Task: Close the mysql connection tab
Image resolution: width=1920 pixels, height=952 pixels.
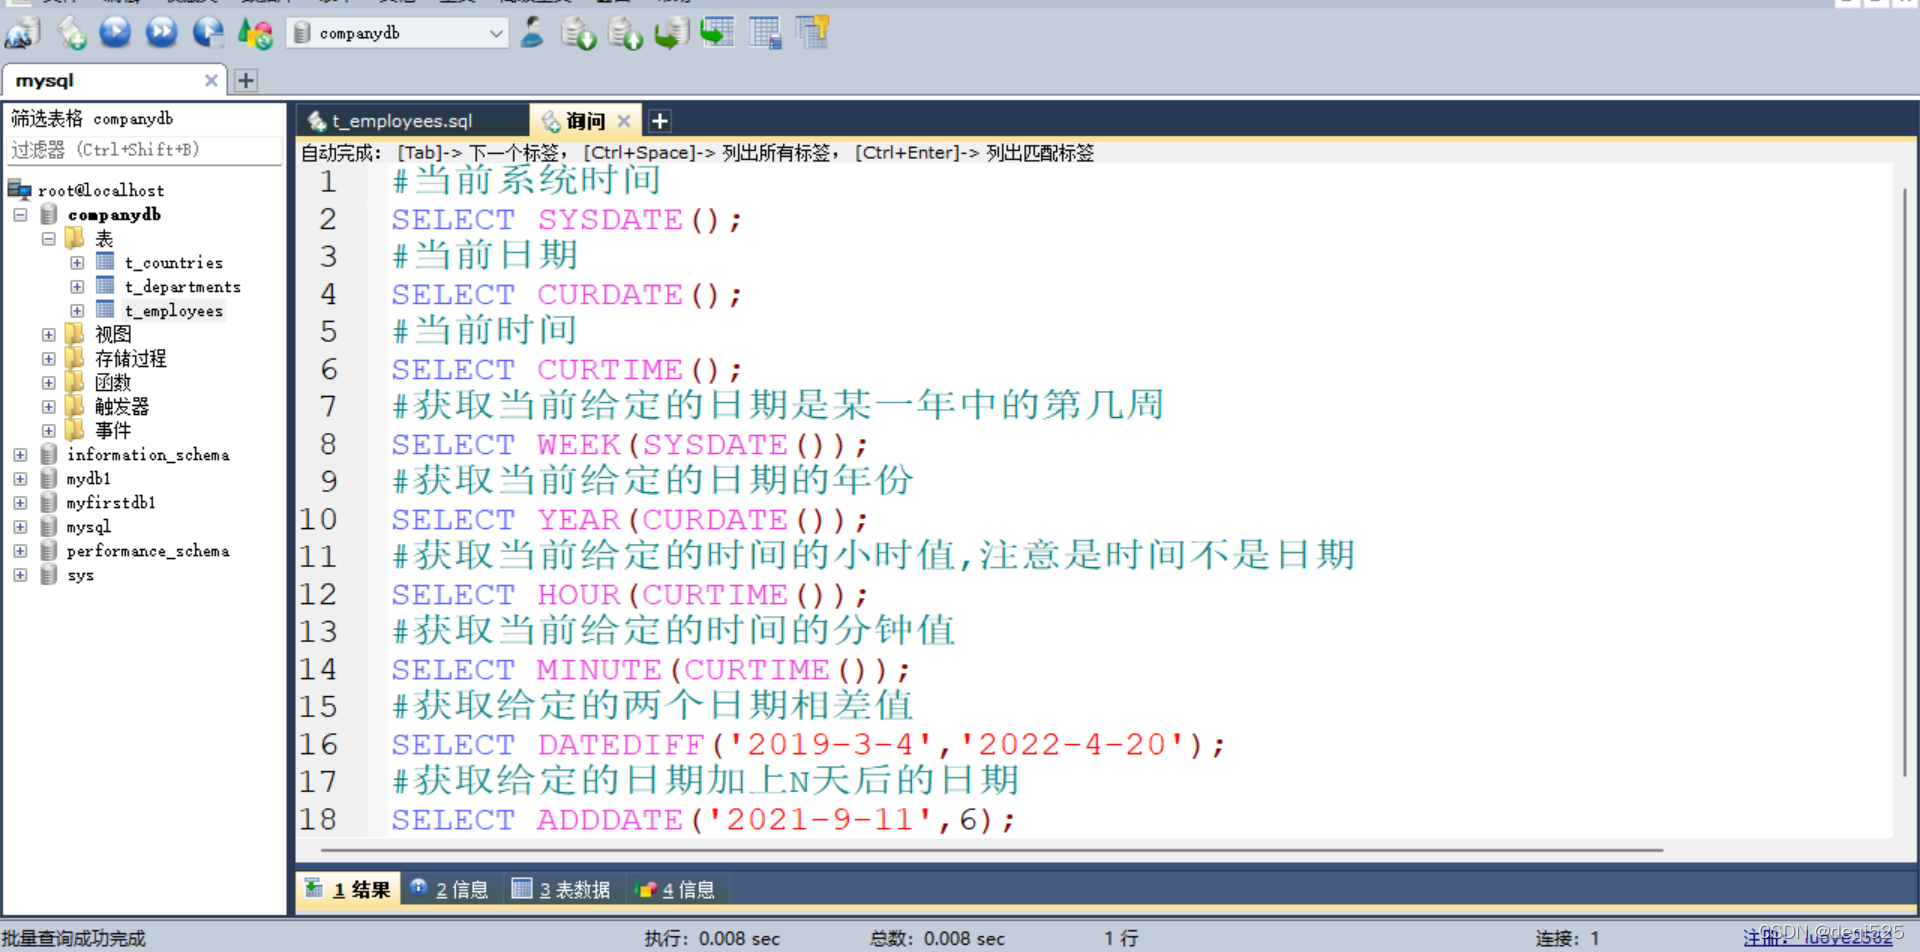Action: [211, 80]
